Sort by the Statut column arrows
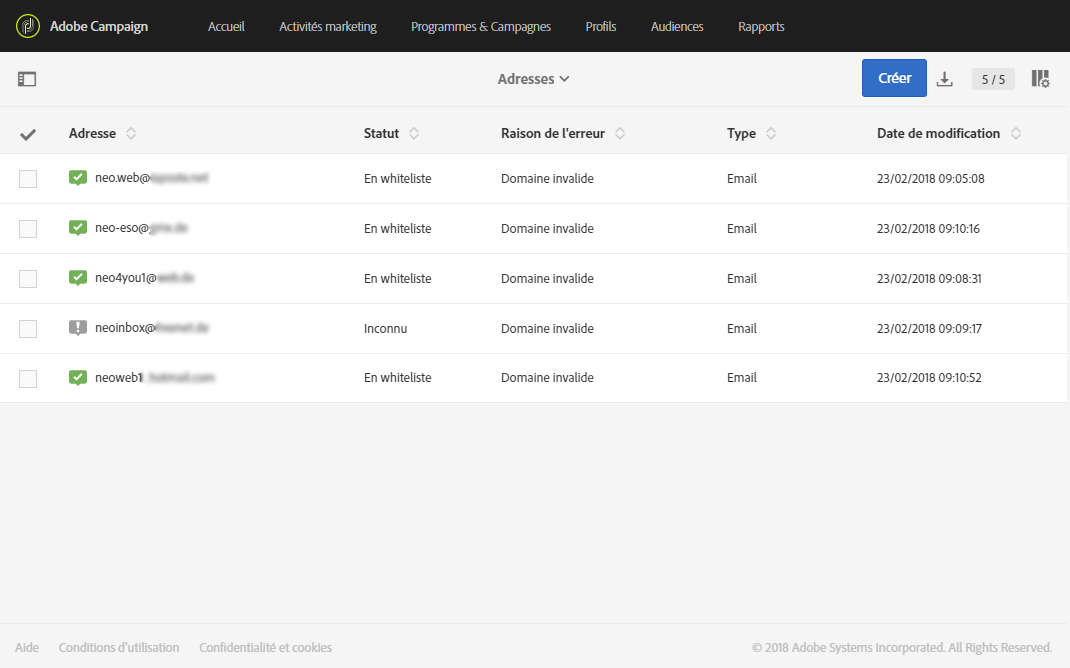The image size is (1070, 668). [414, 134]
